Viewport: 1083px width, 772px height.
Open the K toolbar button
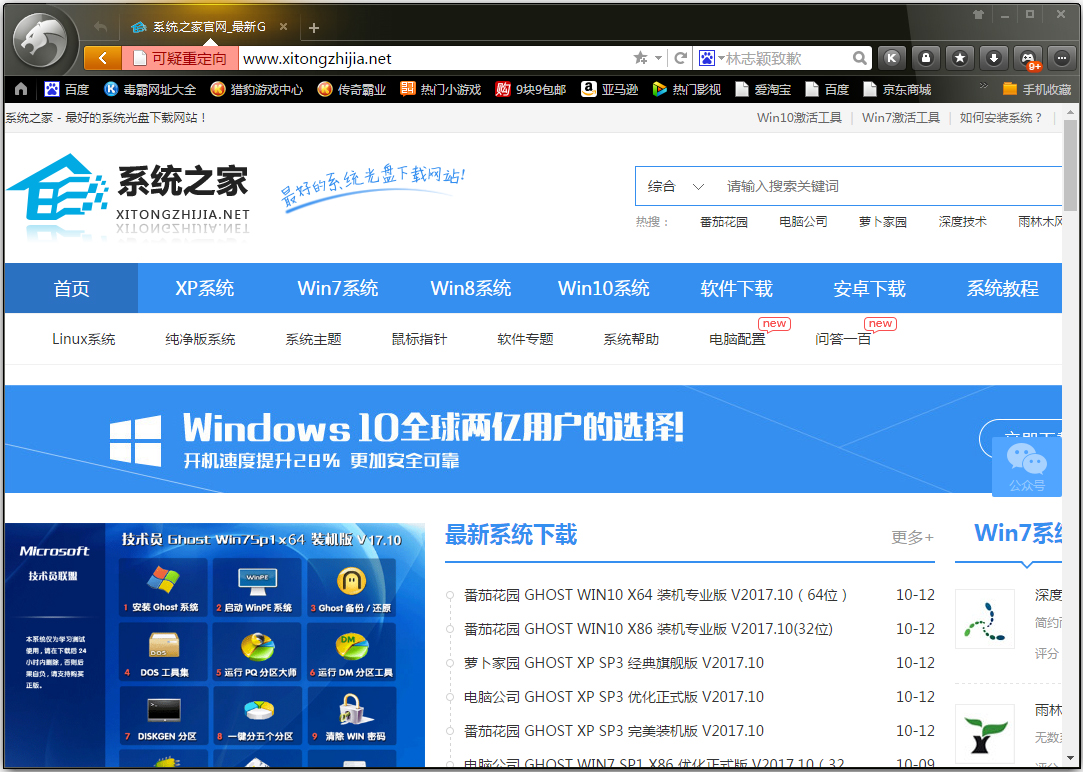(x=892, y=59)
